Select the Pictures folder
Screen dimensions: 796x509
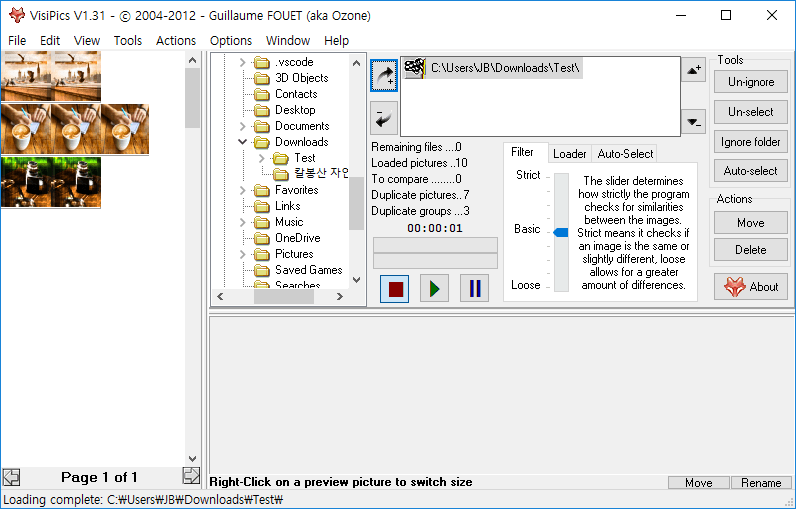point(283,254)
